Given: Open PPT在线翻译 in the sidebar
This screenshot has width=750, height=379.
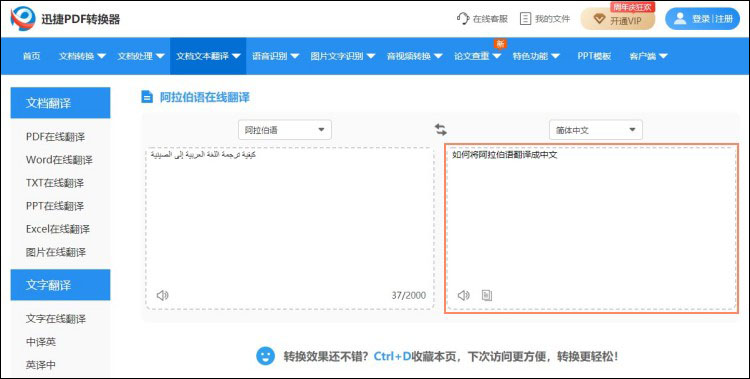Looking at the screenshot, I should [x=55, y=206].
